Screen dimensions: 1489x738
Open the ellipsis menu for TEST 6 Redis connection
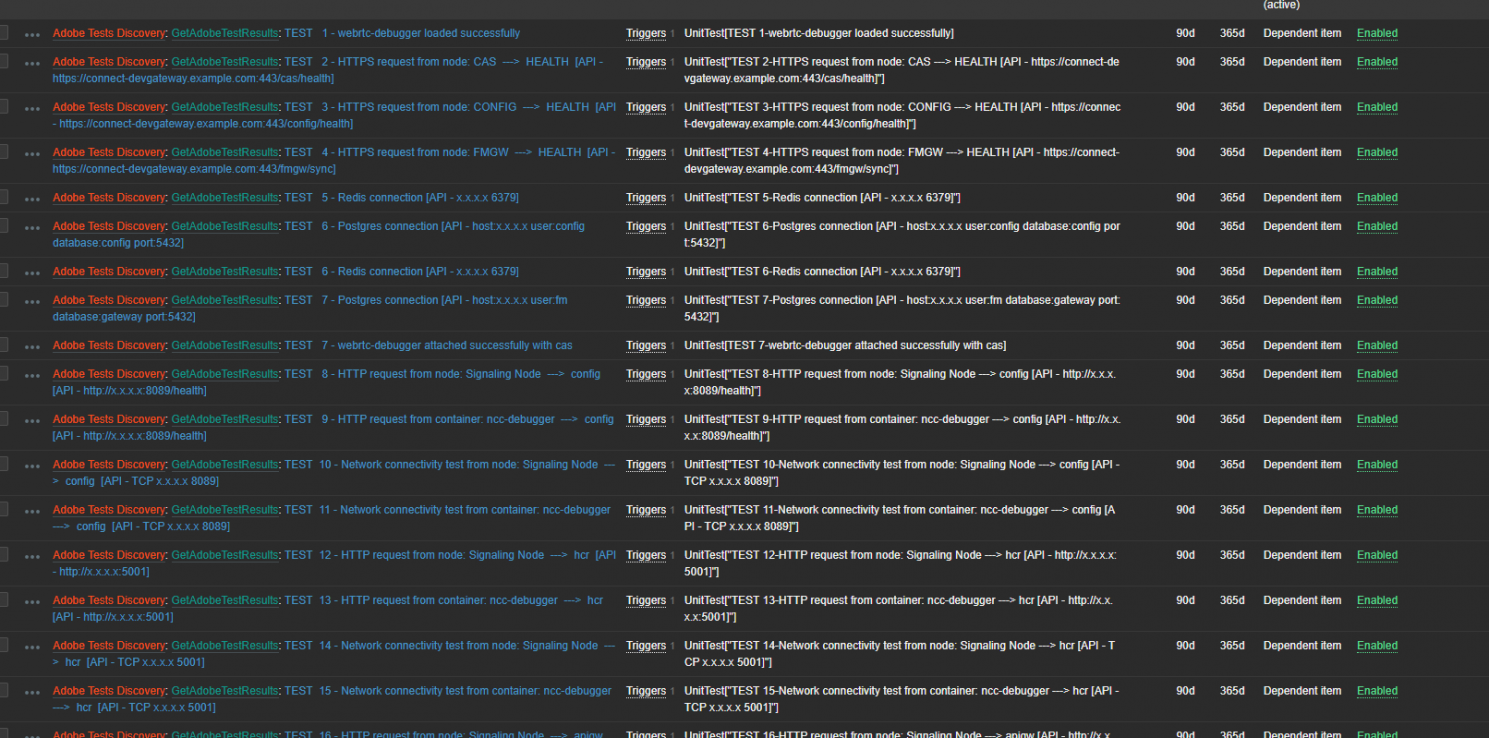pyautogui.click(x=32, y=272)
